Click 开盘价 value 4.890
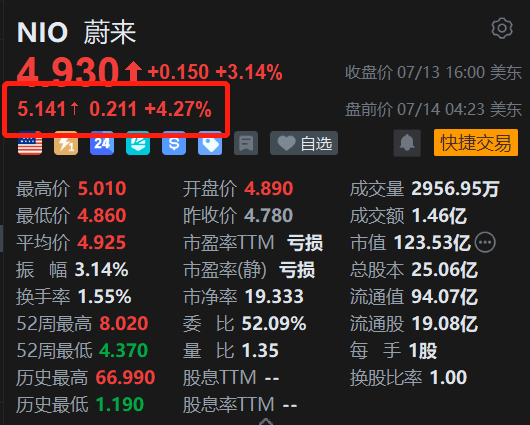Image resolution: width=530 pixels, height=425 pixels. pos(269,189)
